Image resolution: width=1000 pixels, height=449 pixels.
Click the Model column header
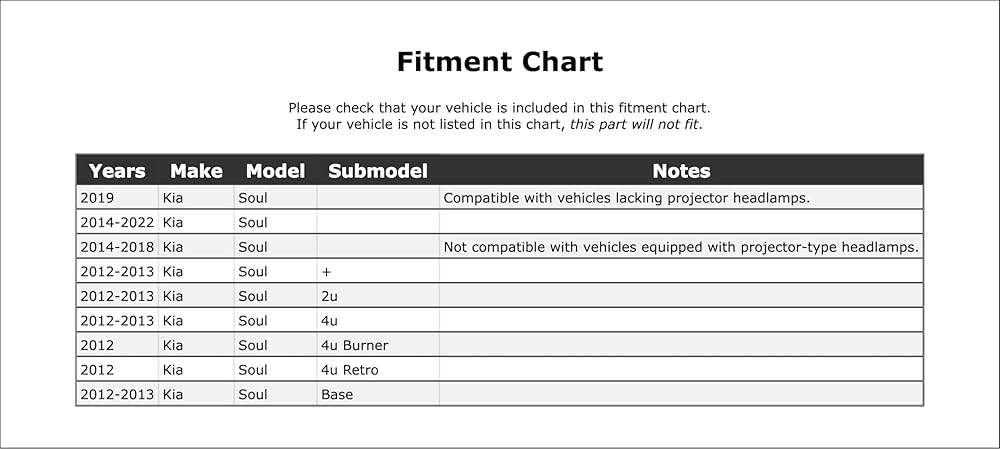tap(275, 171)
